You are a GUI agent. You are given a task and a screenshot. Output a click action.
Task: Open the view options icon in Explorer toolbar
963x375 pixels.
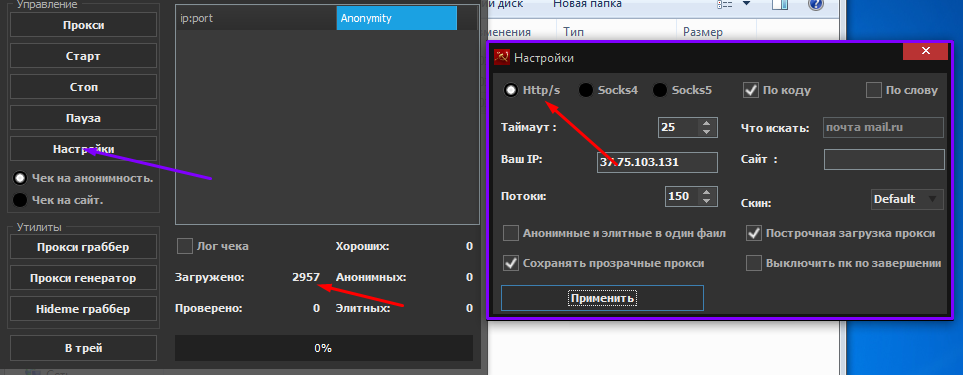point(724,4)
